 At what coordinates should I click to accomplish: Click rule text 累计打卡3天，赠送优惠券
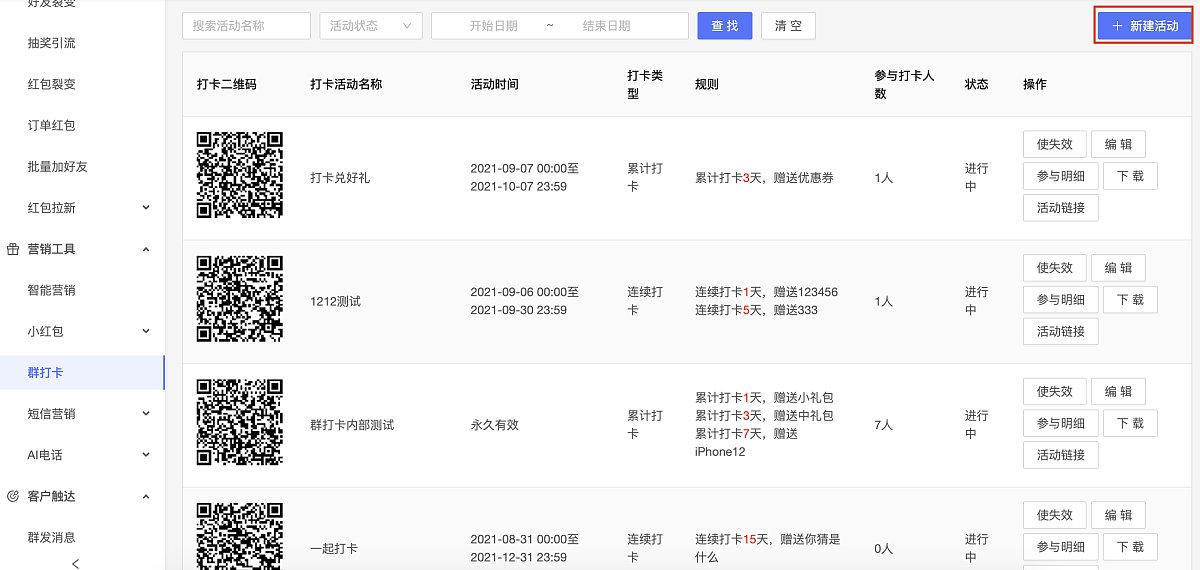(764, 178)
